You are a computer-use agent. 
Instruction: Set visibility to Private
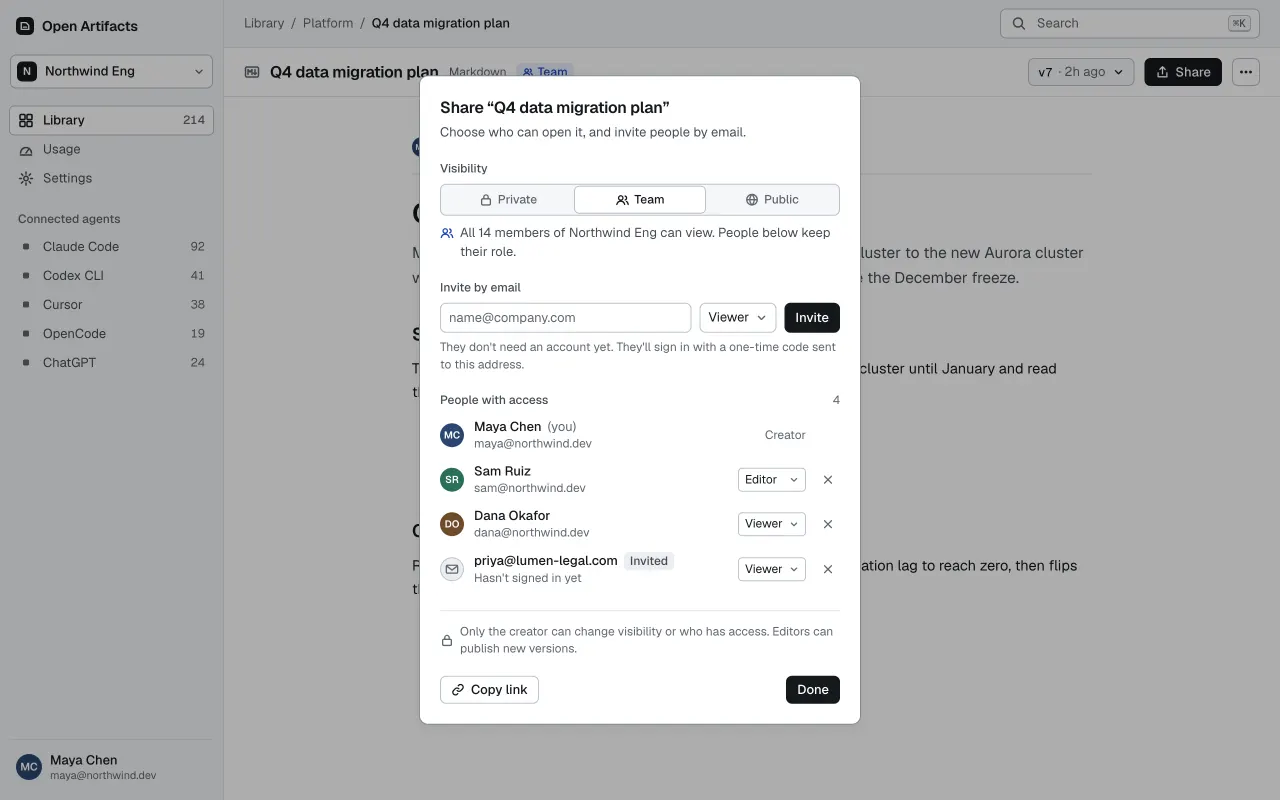[508, 200]
